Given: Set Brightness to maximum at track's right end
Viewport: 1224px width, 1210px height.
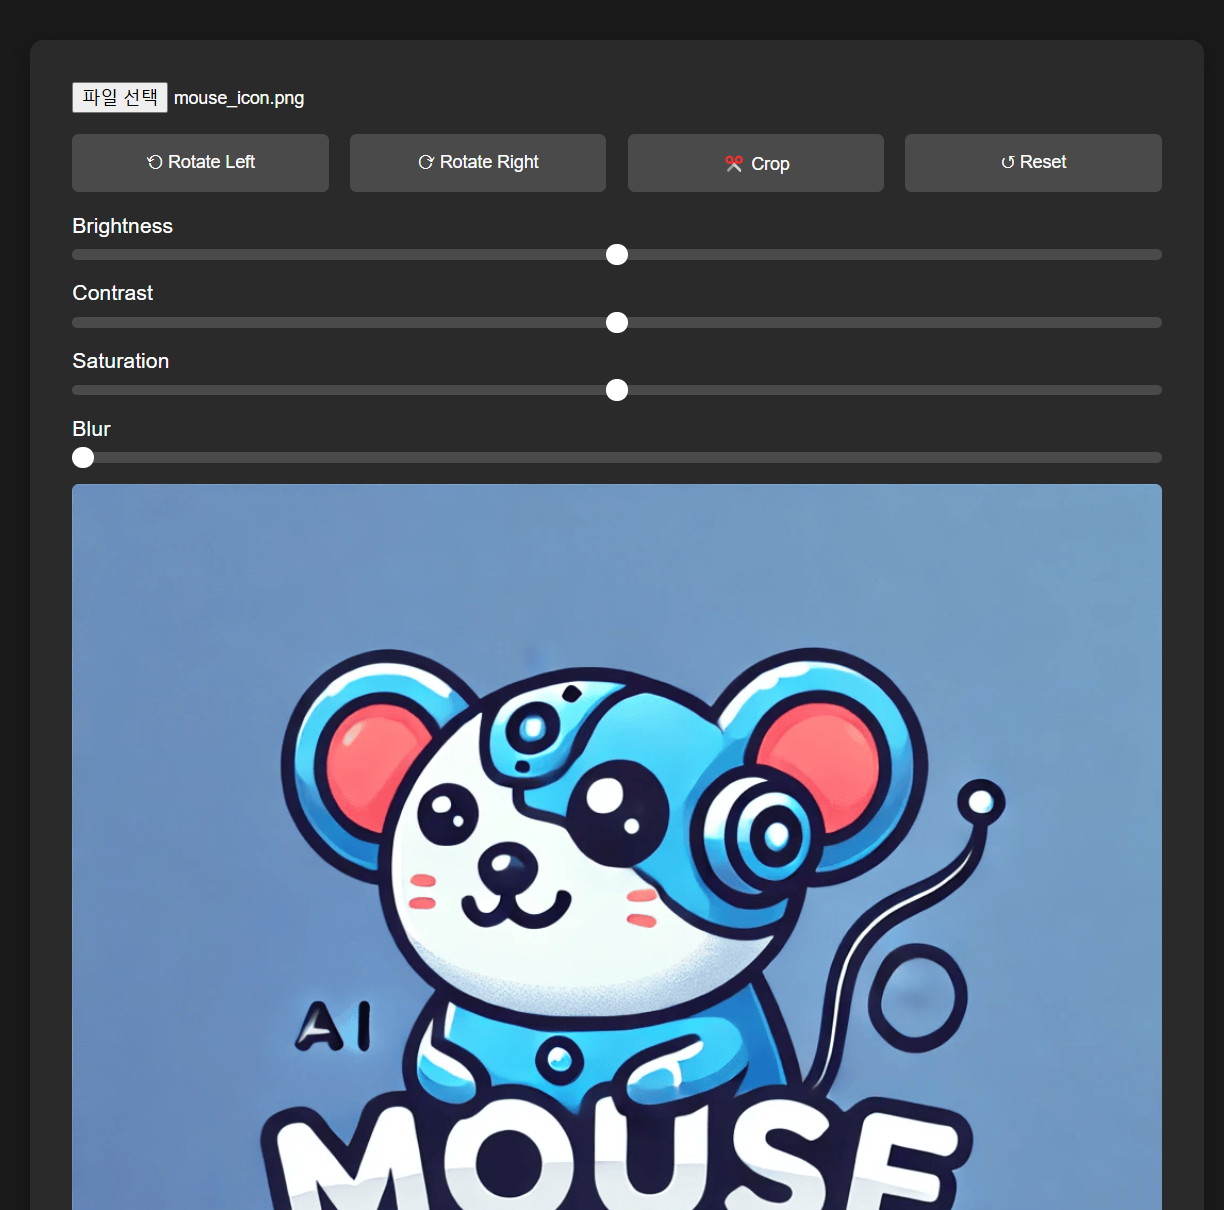Looking at the screenshot, I should pyautogui.click(x=1156, y=255).
